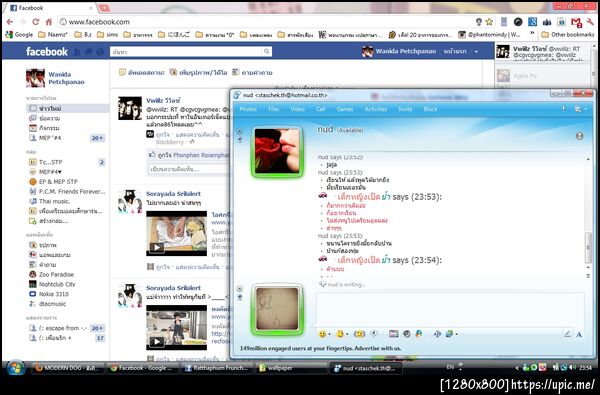Click the light bulb icon in address bar
Image resolution: width=600 pixels, height=395 pixels.
click(x=479, y=22)
